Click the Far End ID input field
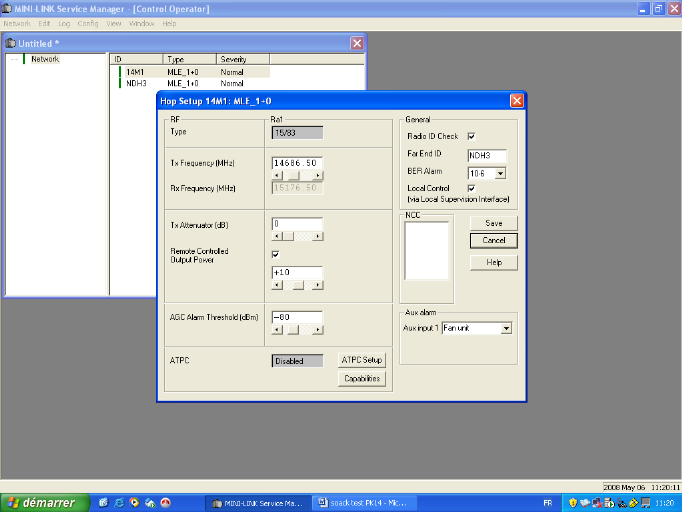Screen dimensions: 682x512 (x=487, y=155)
